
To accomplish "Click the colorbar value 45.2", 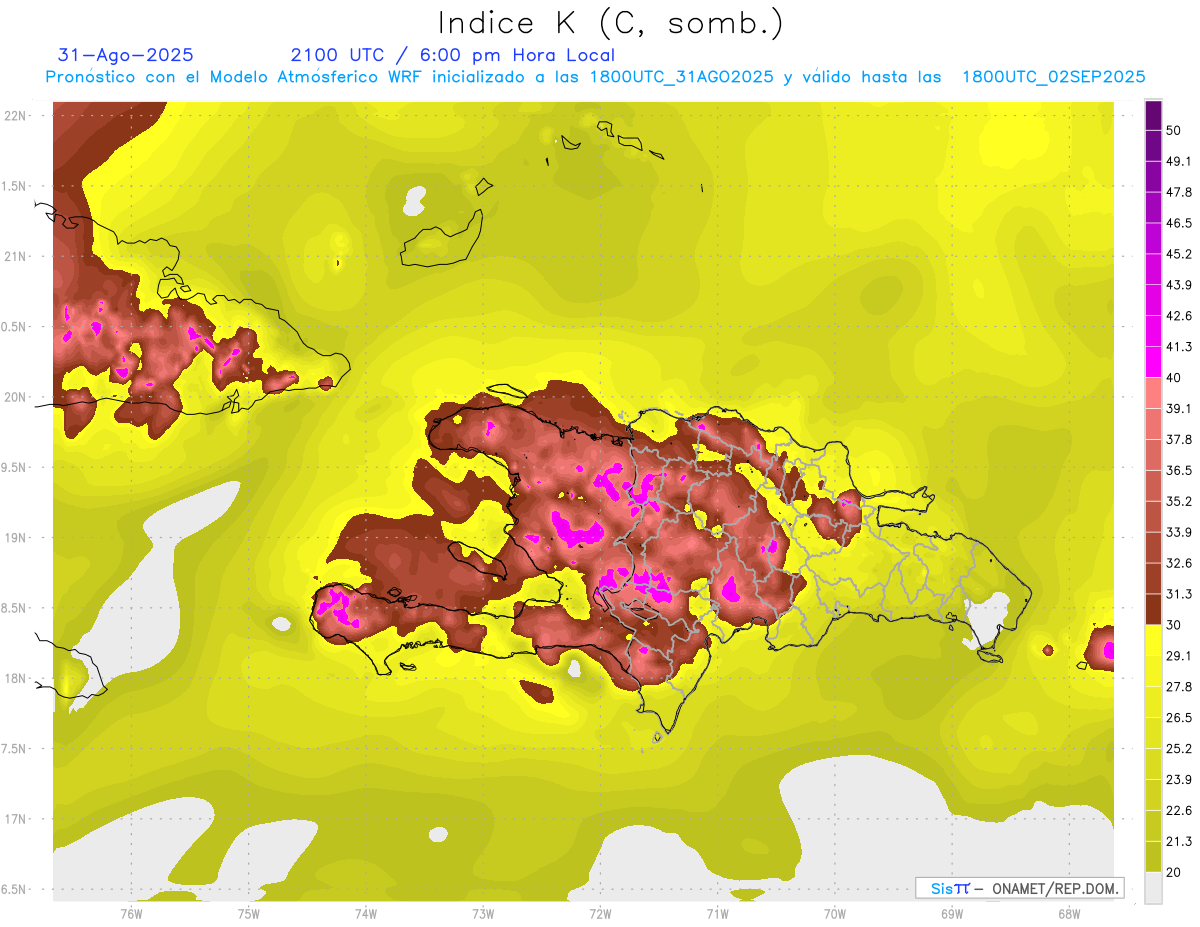I will 1178,254.
